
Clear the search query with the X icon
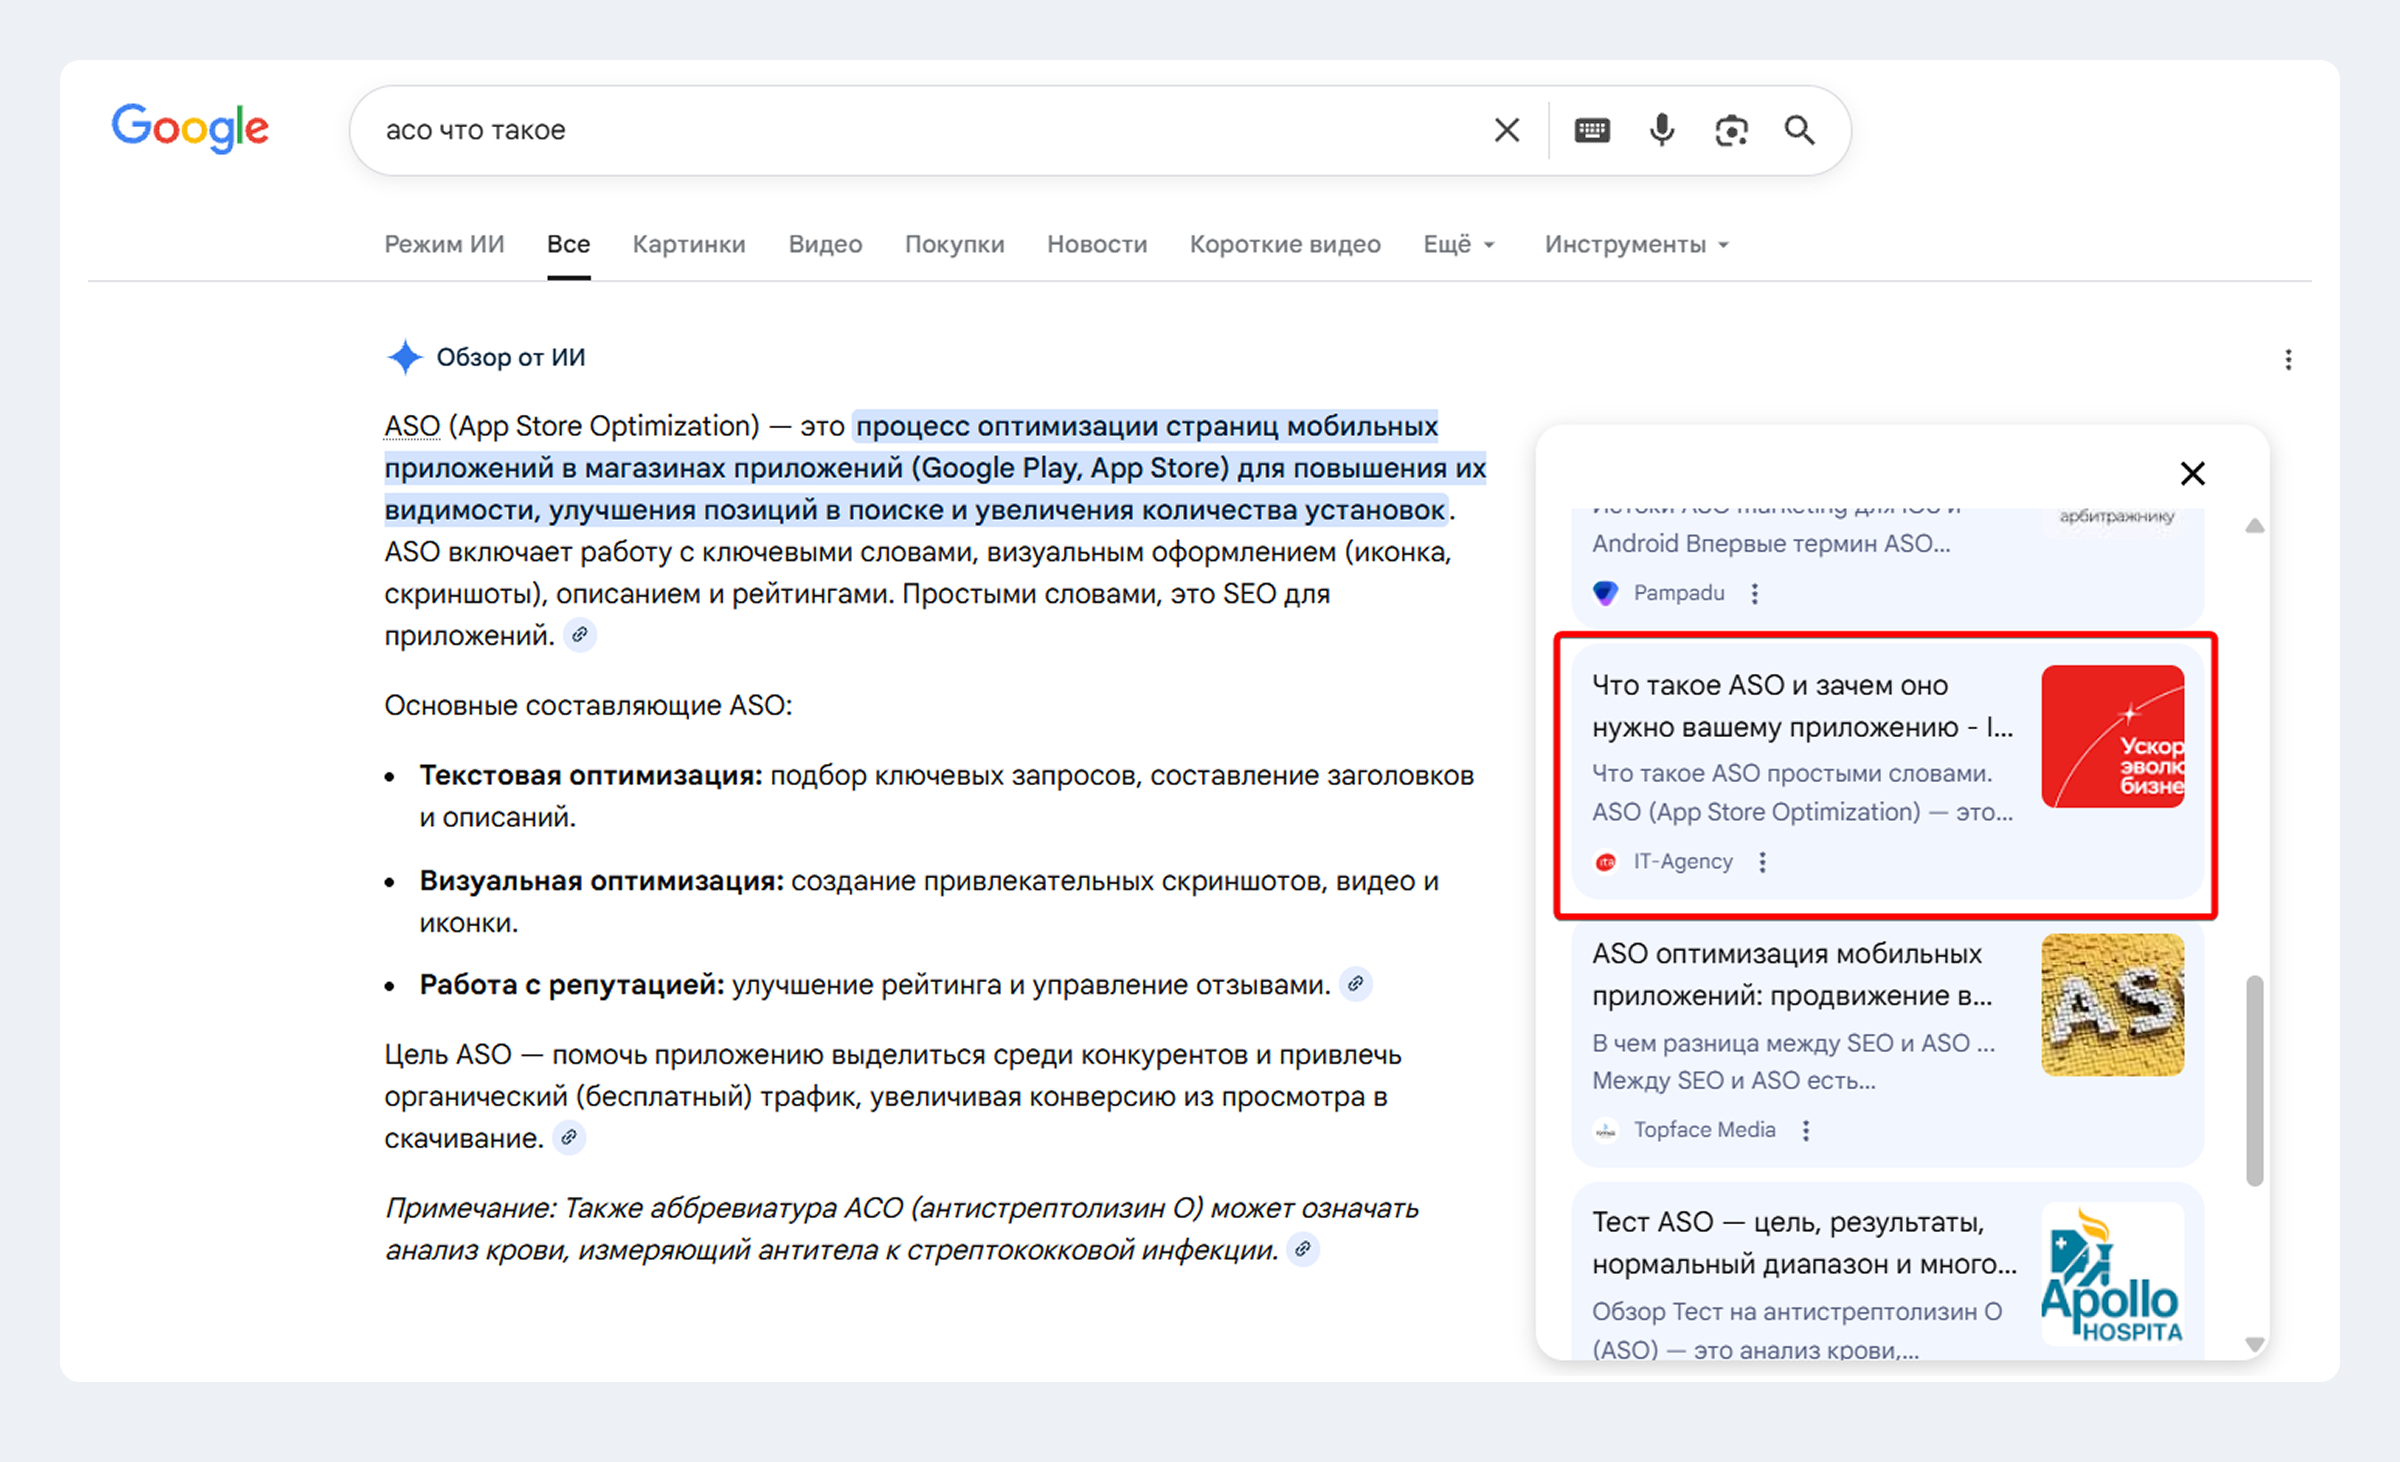click(1507, 130)
